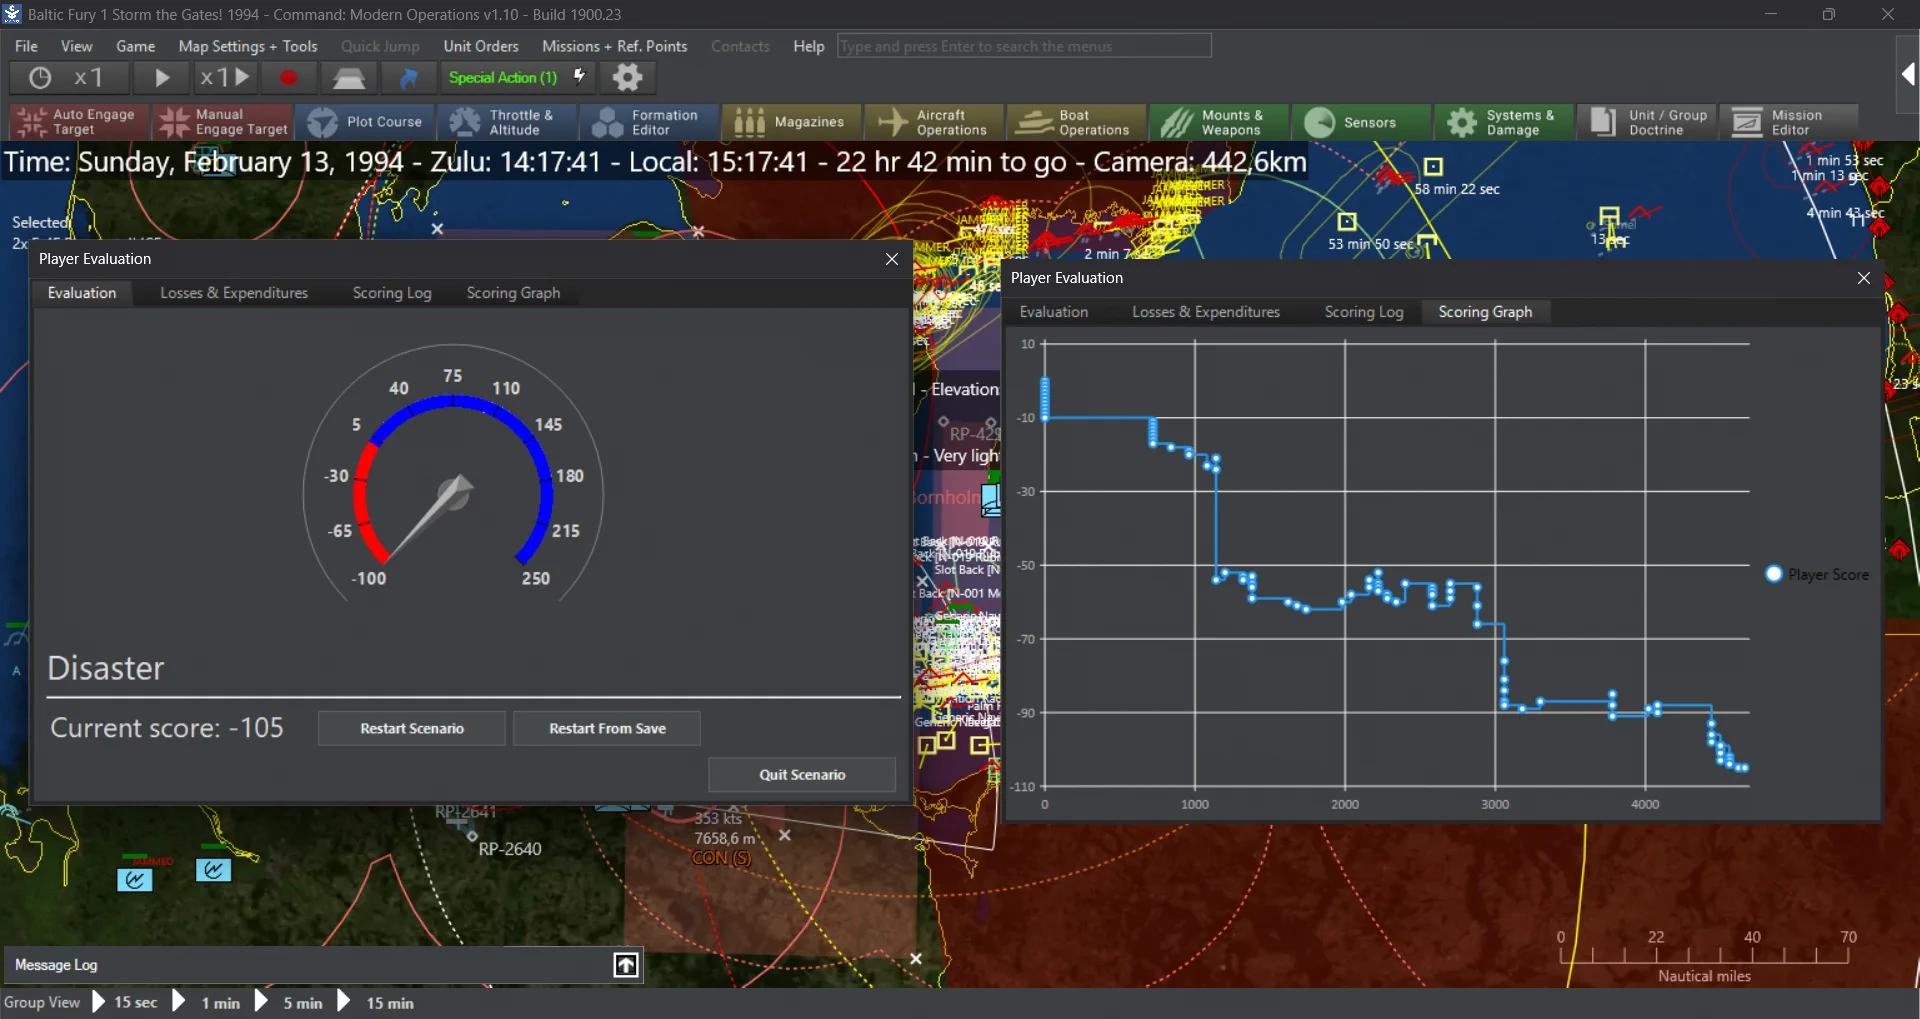Click the Quit Scenario button

[x=802, y=775]
